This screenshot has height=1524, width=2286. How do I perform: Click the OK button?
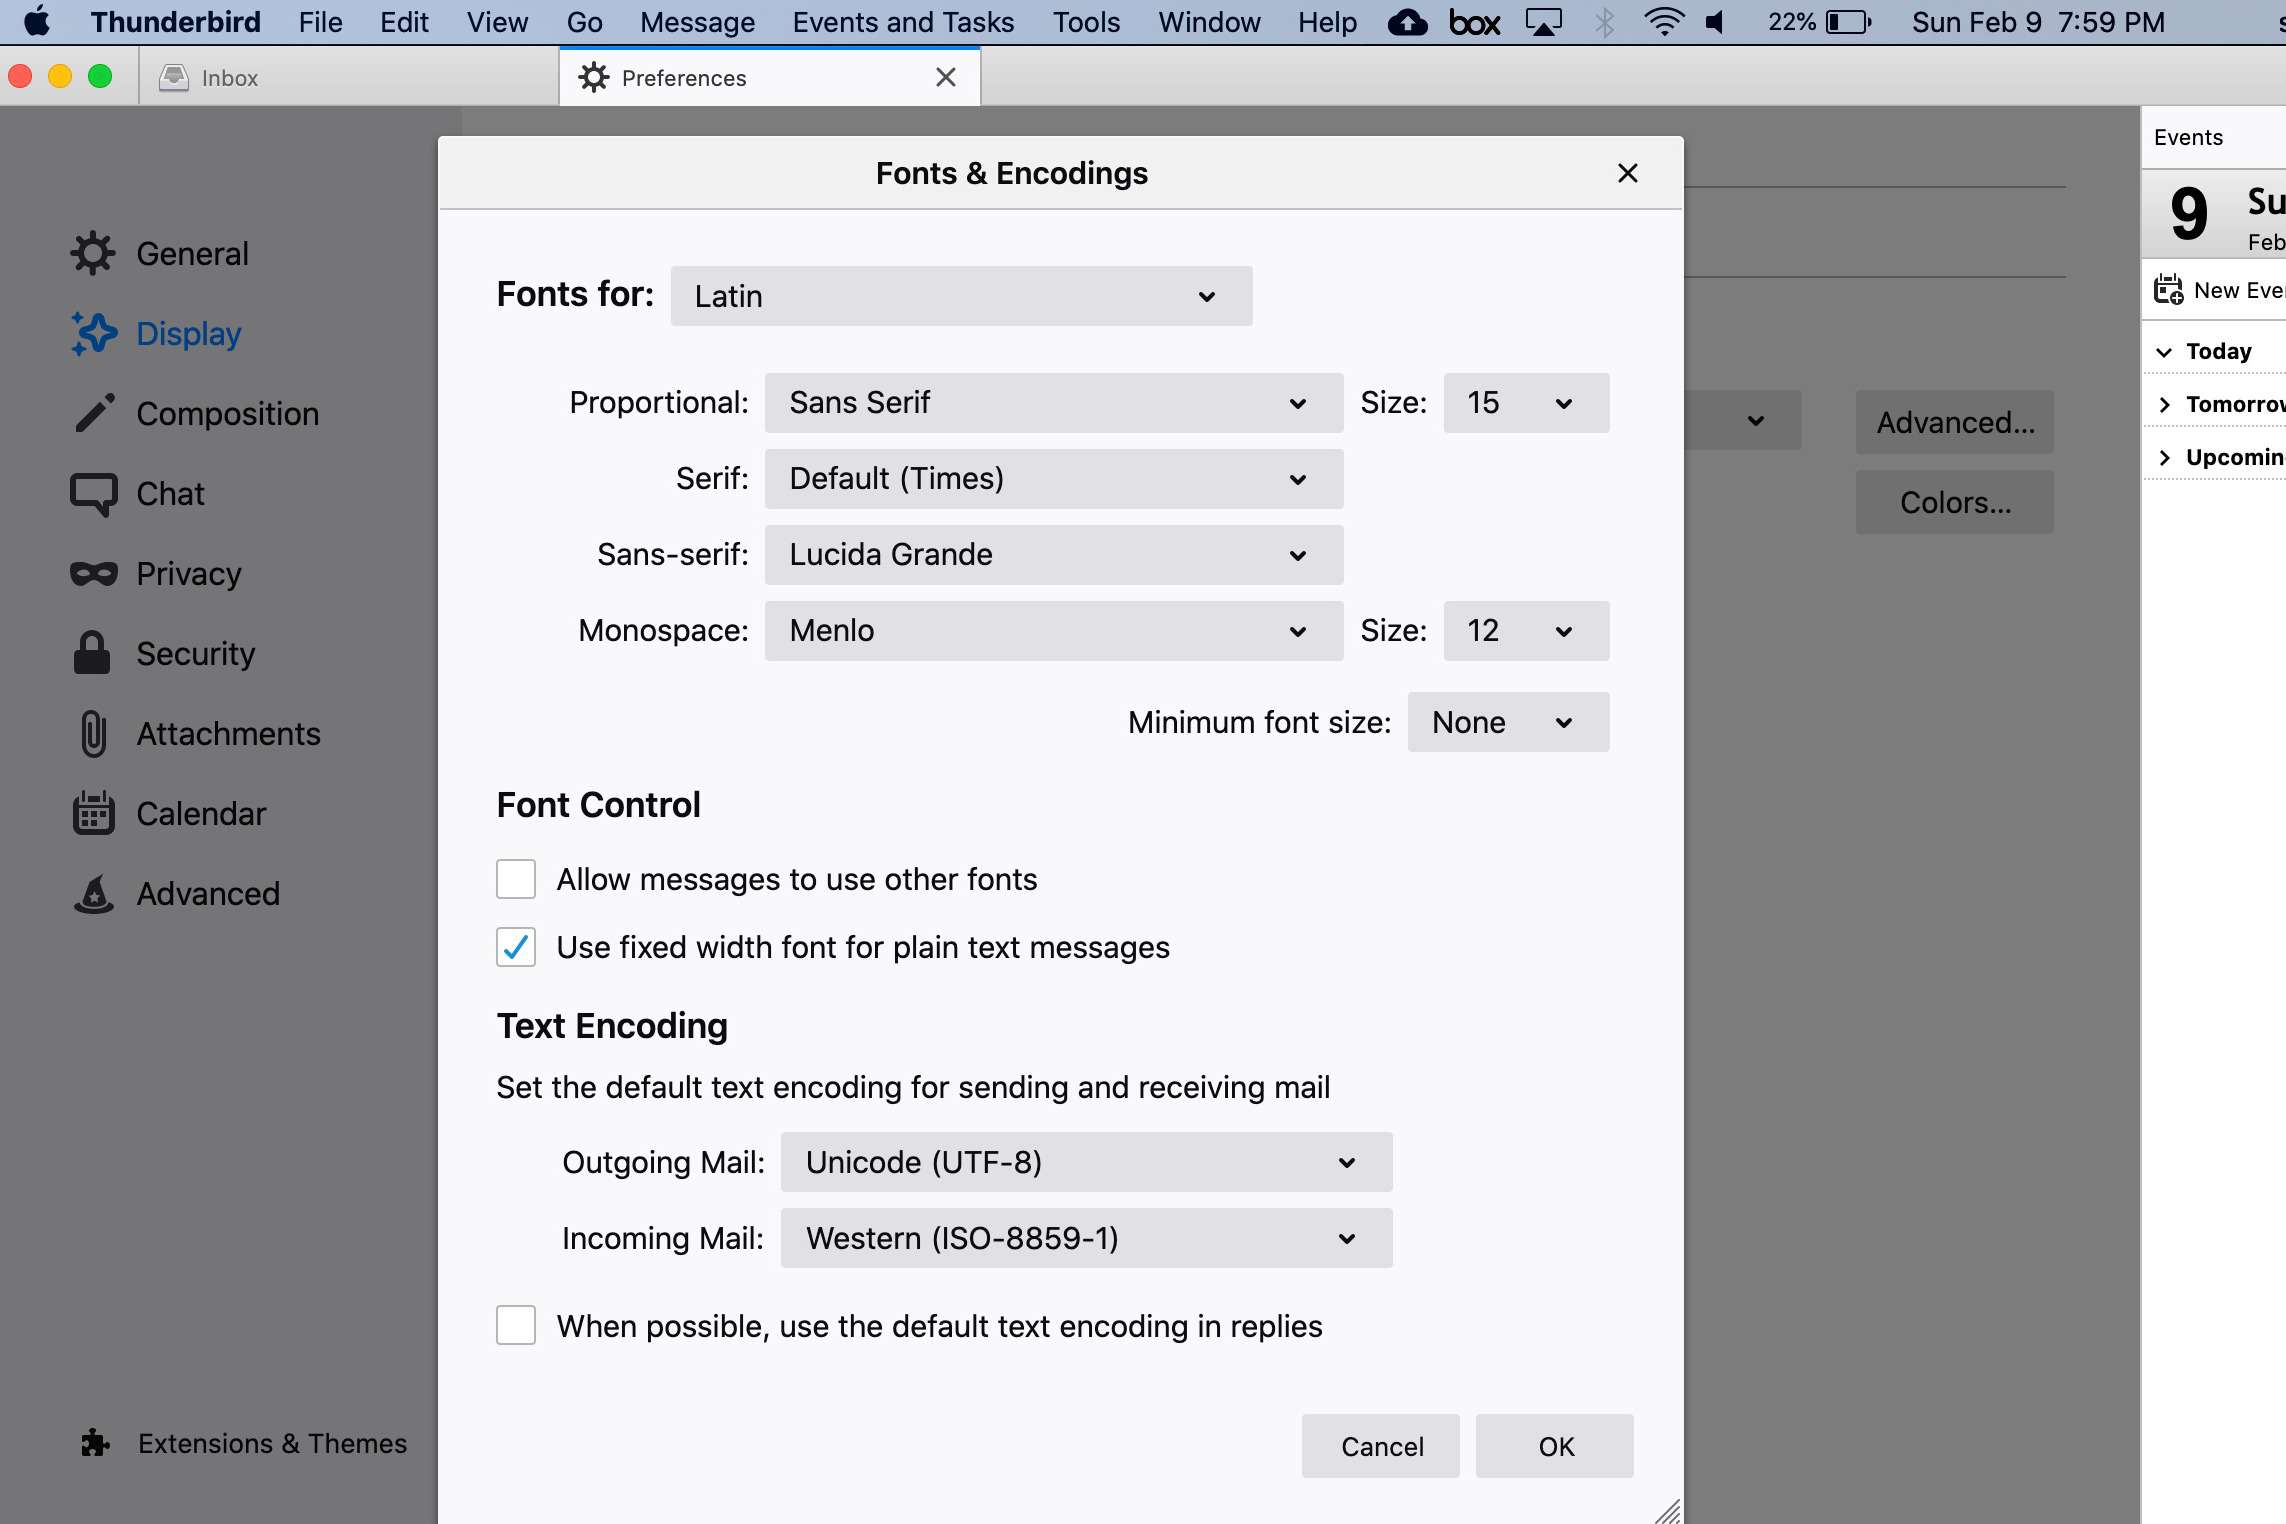tap(1553, 1446)
